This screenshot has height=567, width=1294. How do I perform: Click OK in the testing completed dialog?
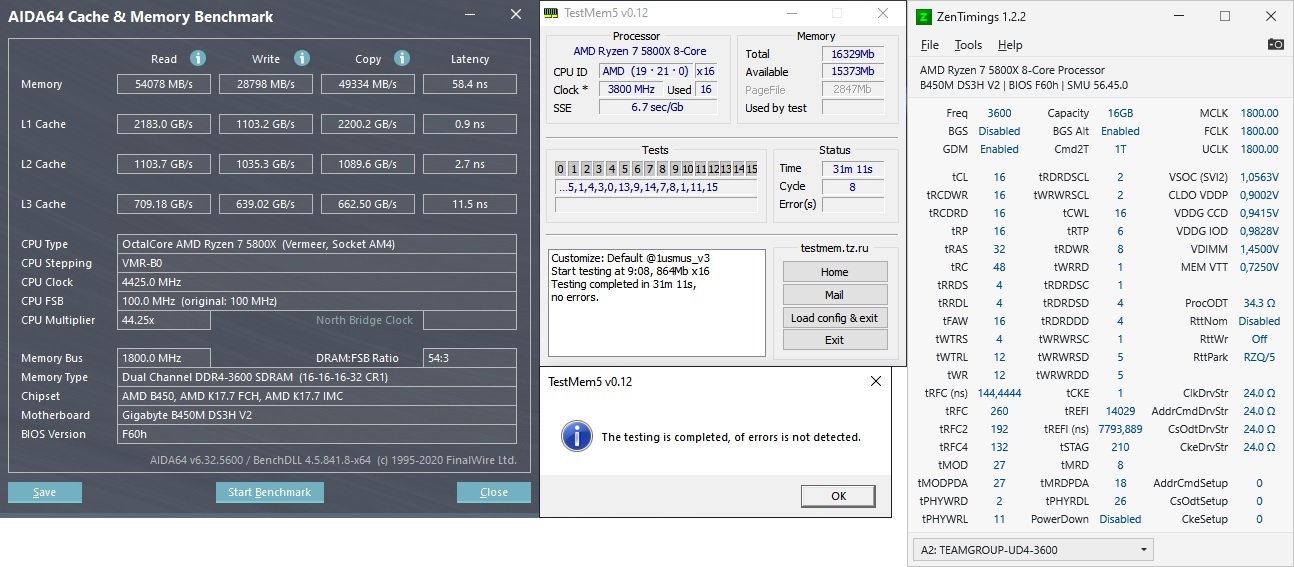point(838,496)
